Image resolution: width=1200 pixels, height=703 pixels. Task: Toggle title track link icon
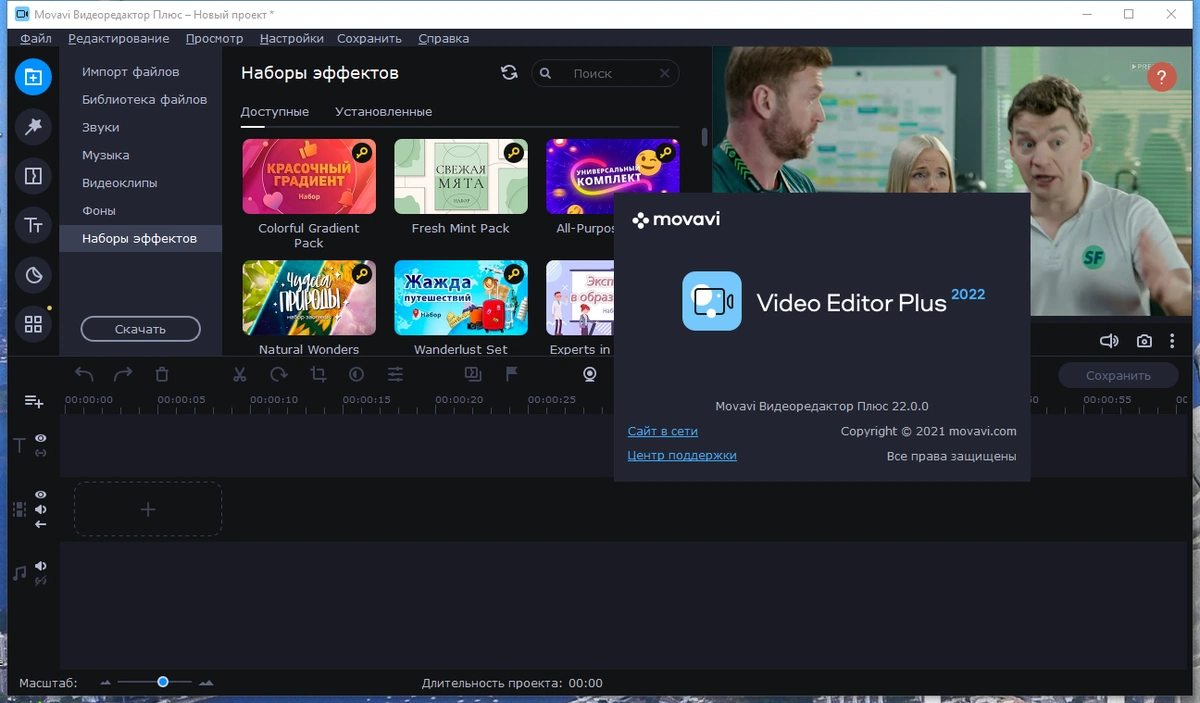point(41,453)
